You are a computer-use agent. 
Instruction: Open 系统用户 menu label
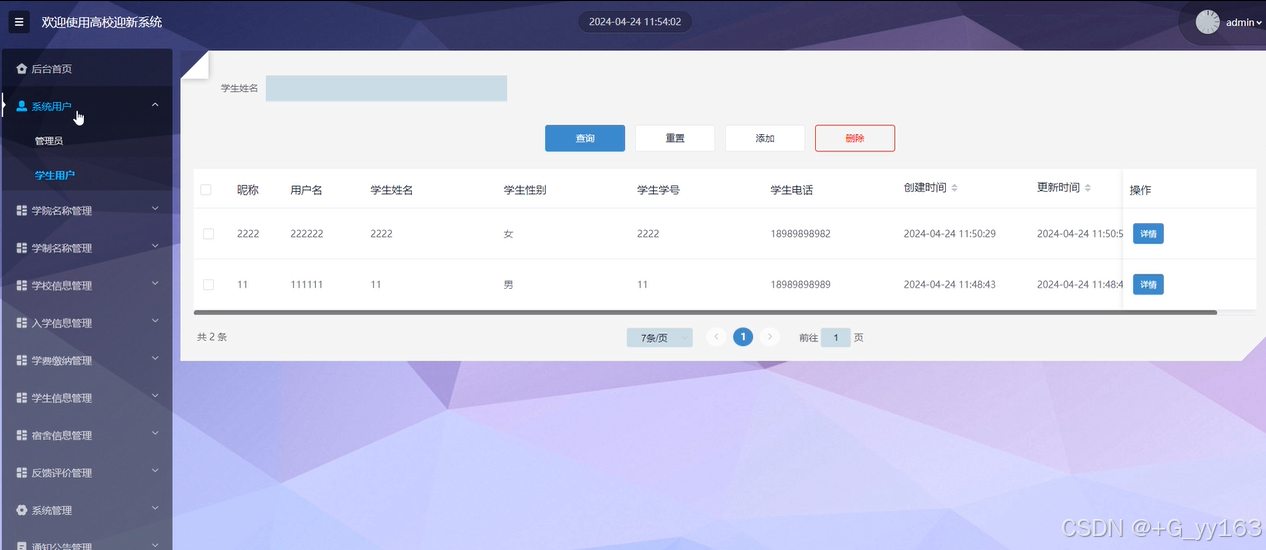51,106
